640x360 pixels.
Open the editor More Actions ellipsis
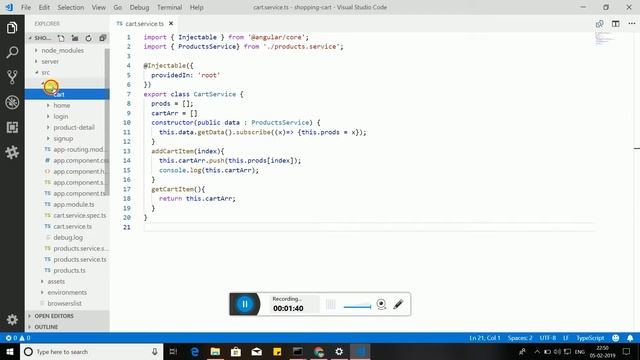coord(631,24)
